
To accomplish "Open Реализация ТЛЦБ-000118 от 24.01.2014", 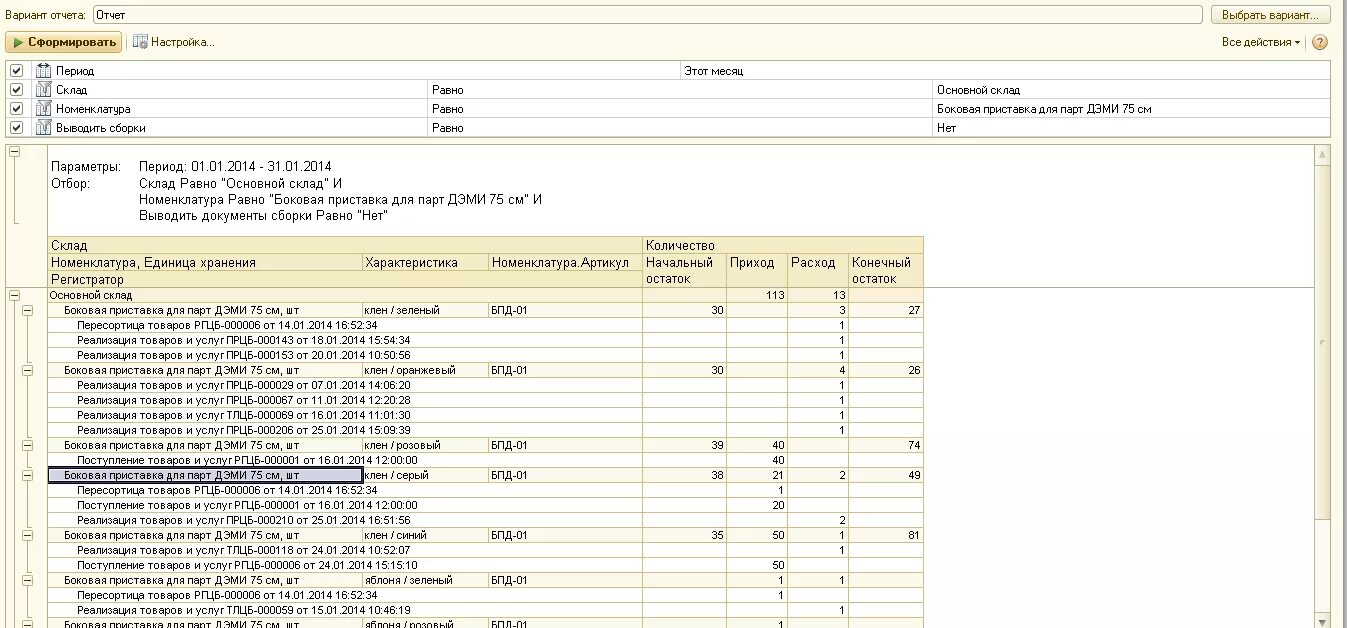I will [244, 550].
